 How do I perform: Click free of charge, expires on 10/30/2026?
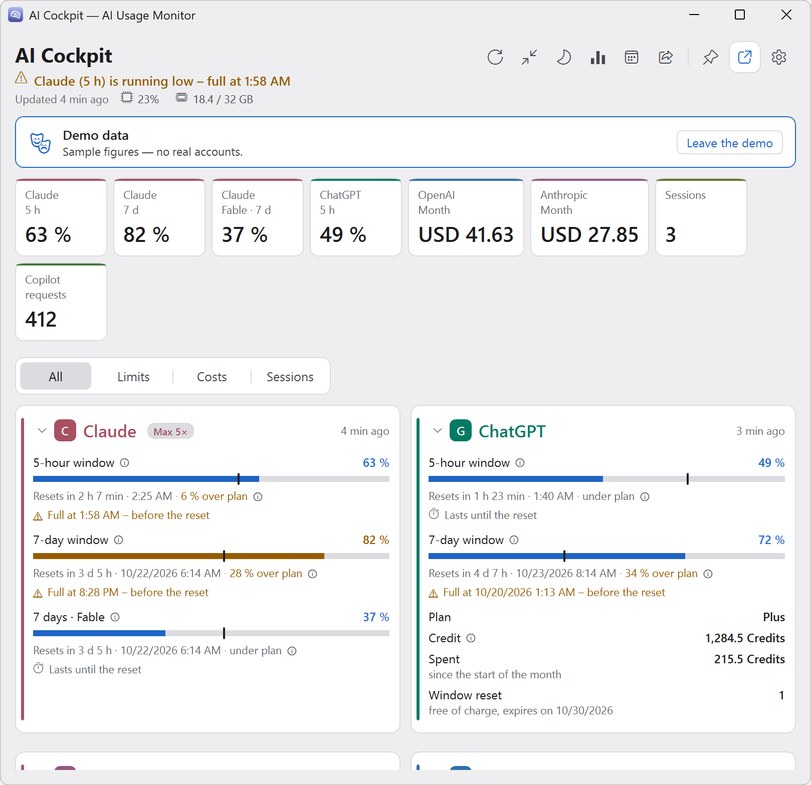[x=520, y=711]
